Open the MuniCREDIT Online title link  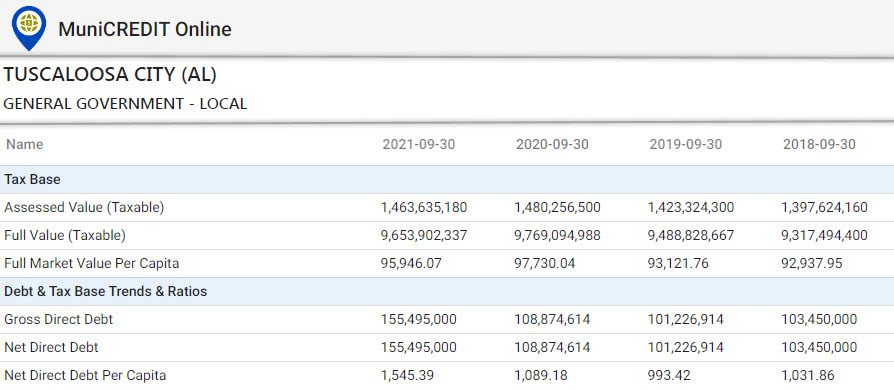click(145, 29)
